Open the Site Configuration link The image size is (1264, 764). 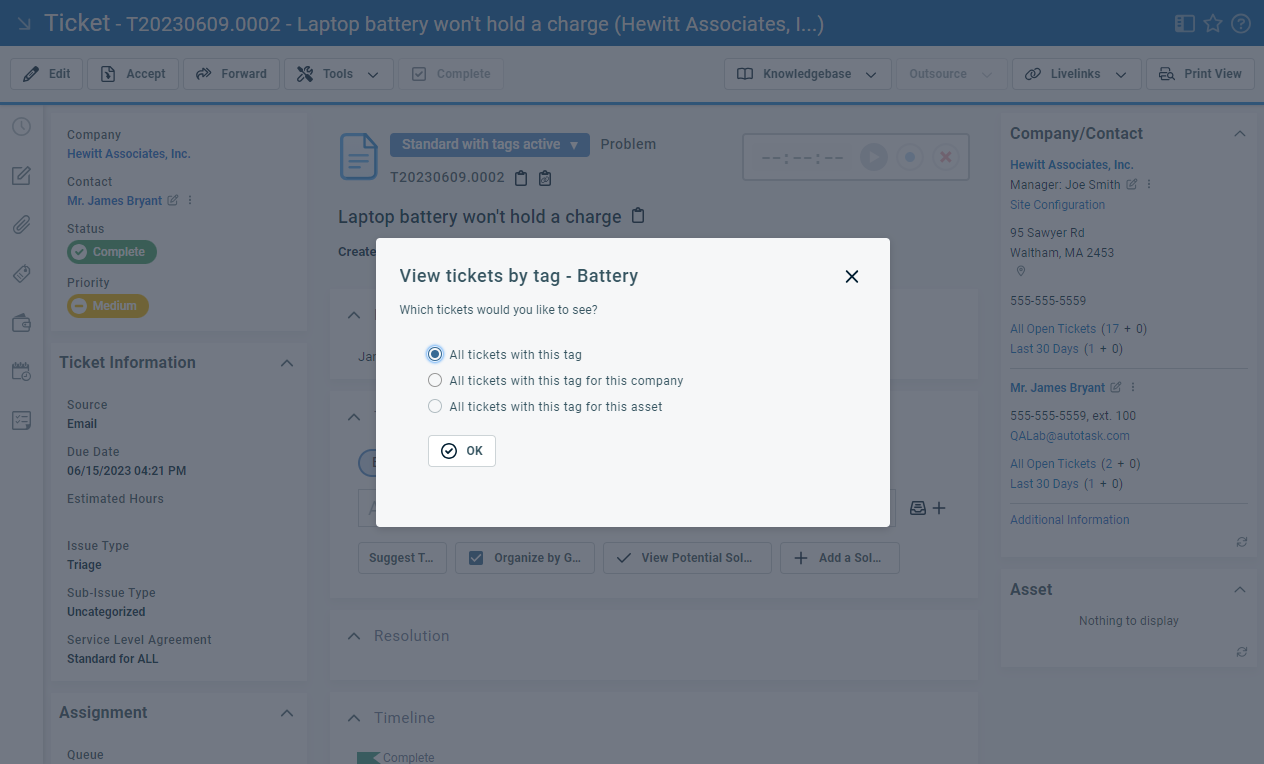click(1057, 205)
